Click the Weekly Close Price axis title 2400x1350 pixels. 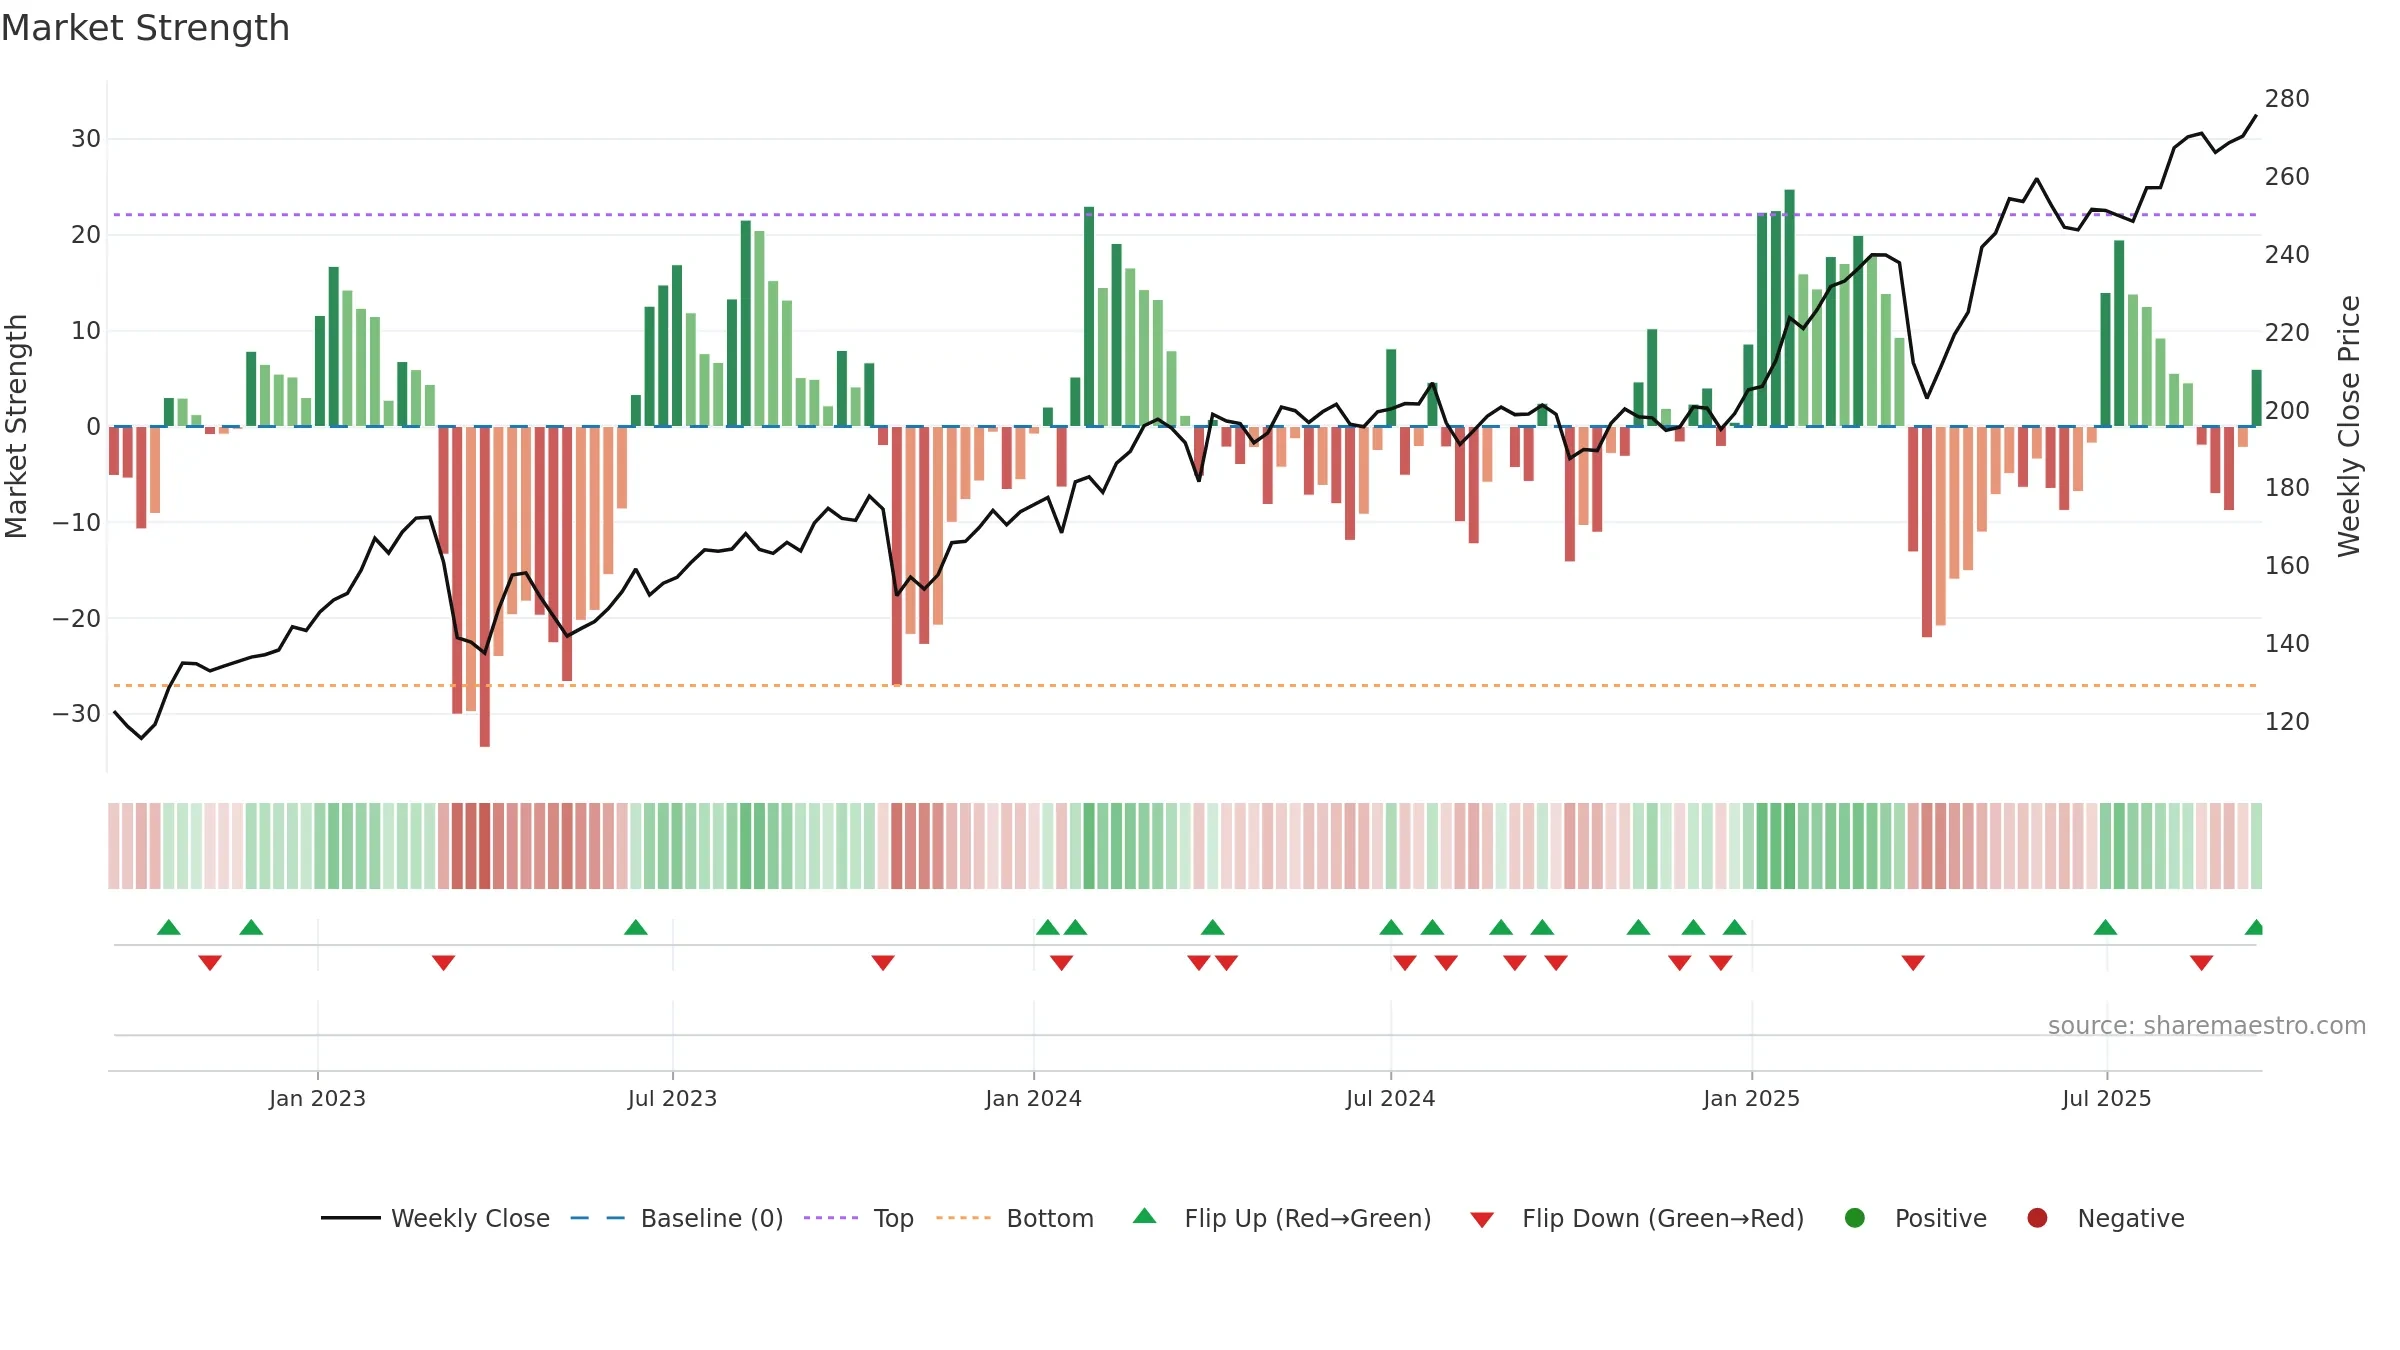[2349, 426]
